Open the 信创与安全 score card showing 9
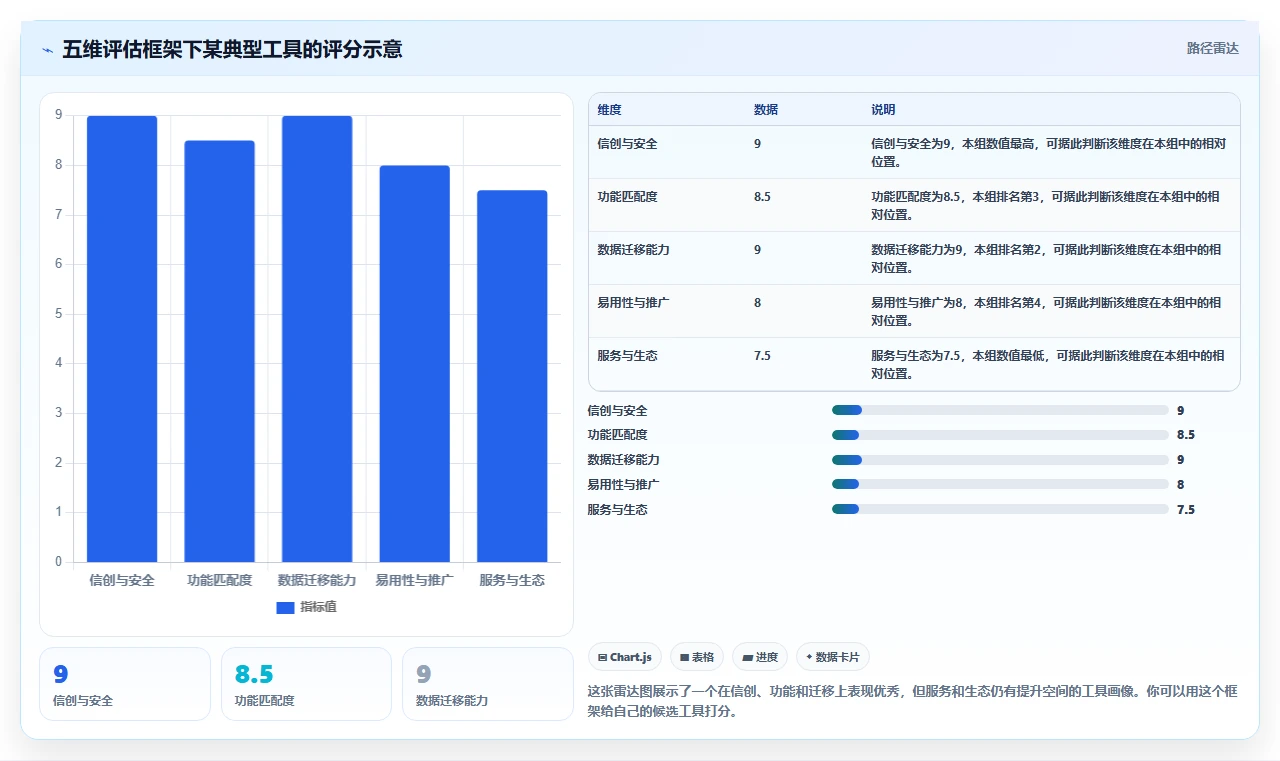Screen dimensions: 1280x761 [125, 684]
